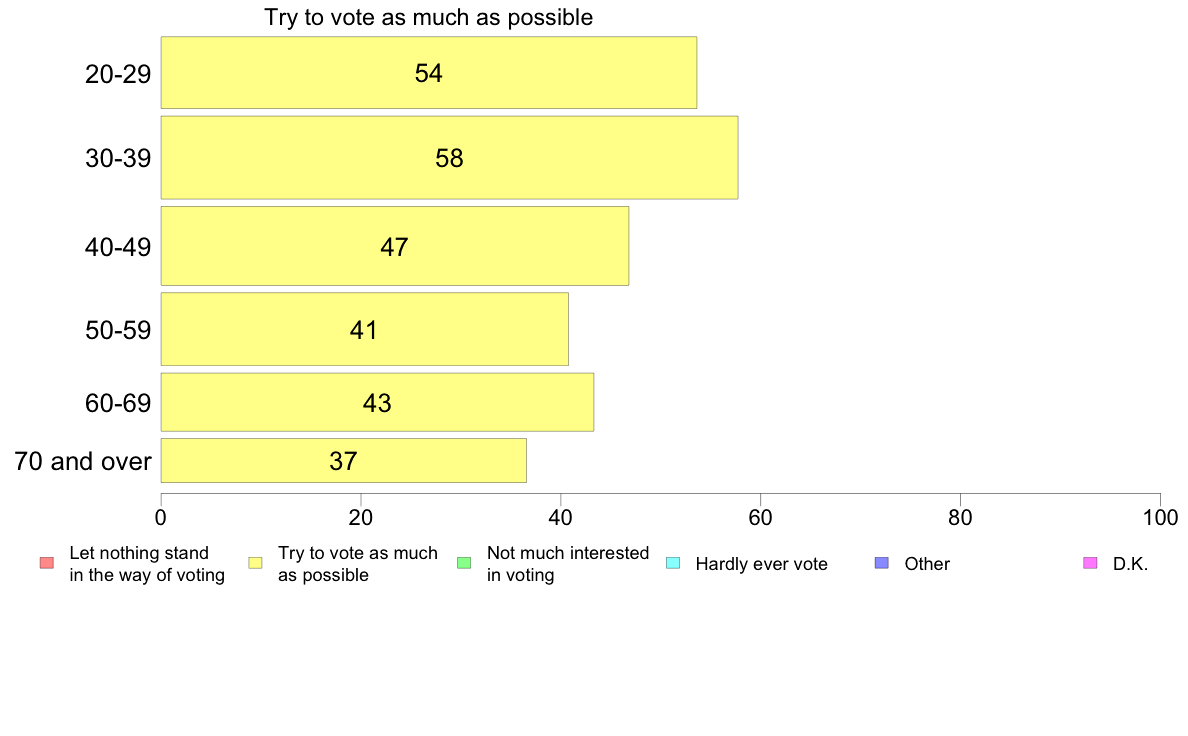Click the magenta 'D.K.' legend swatch
1188x736 pixels.
tap(1090, 563)
